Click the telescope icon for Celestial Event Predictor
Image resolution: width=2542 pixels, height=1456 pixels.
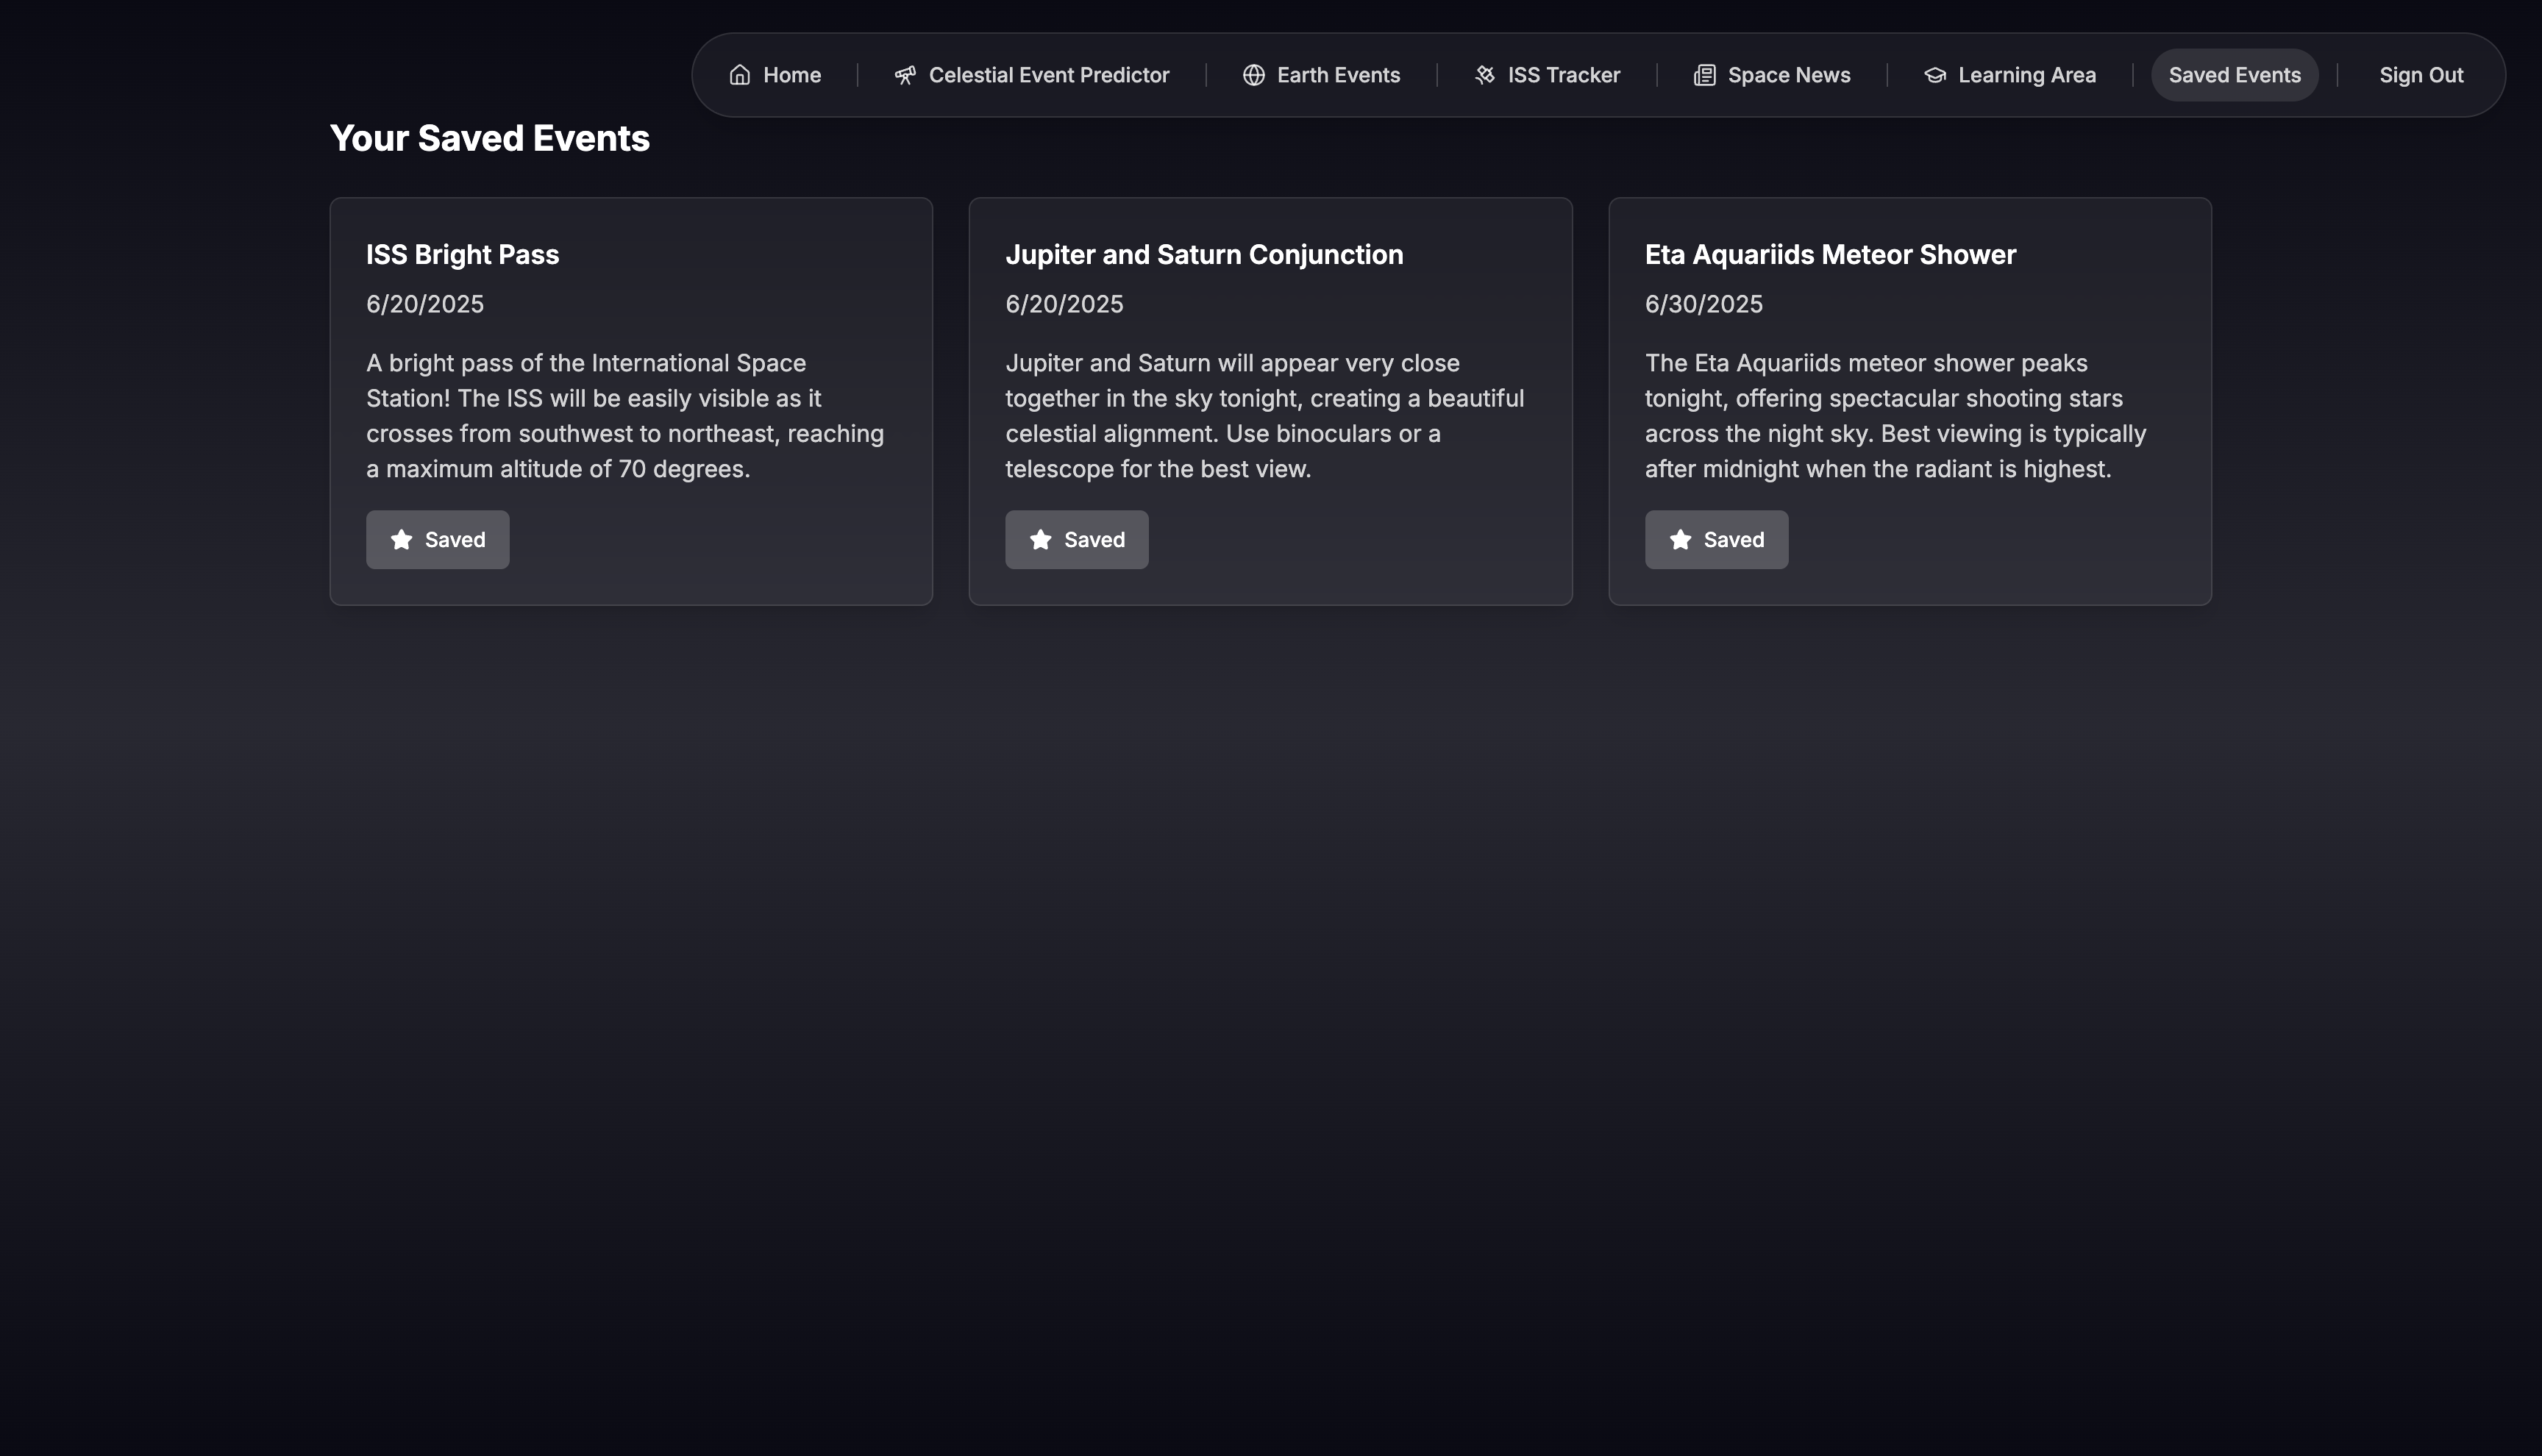tap(904, 75)
